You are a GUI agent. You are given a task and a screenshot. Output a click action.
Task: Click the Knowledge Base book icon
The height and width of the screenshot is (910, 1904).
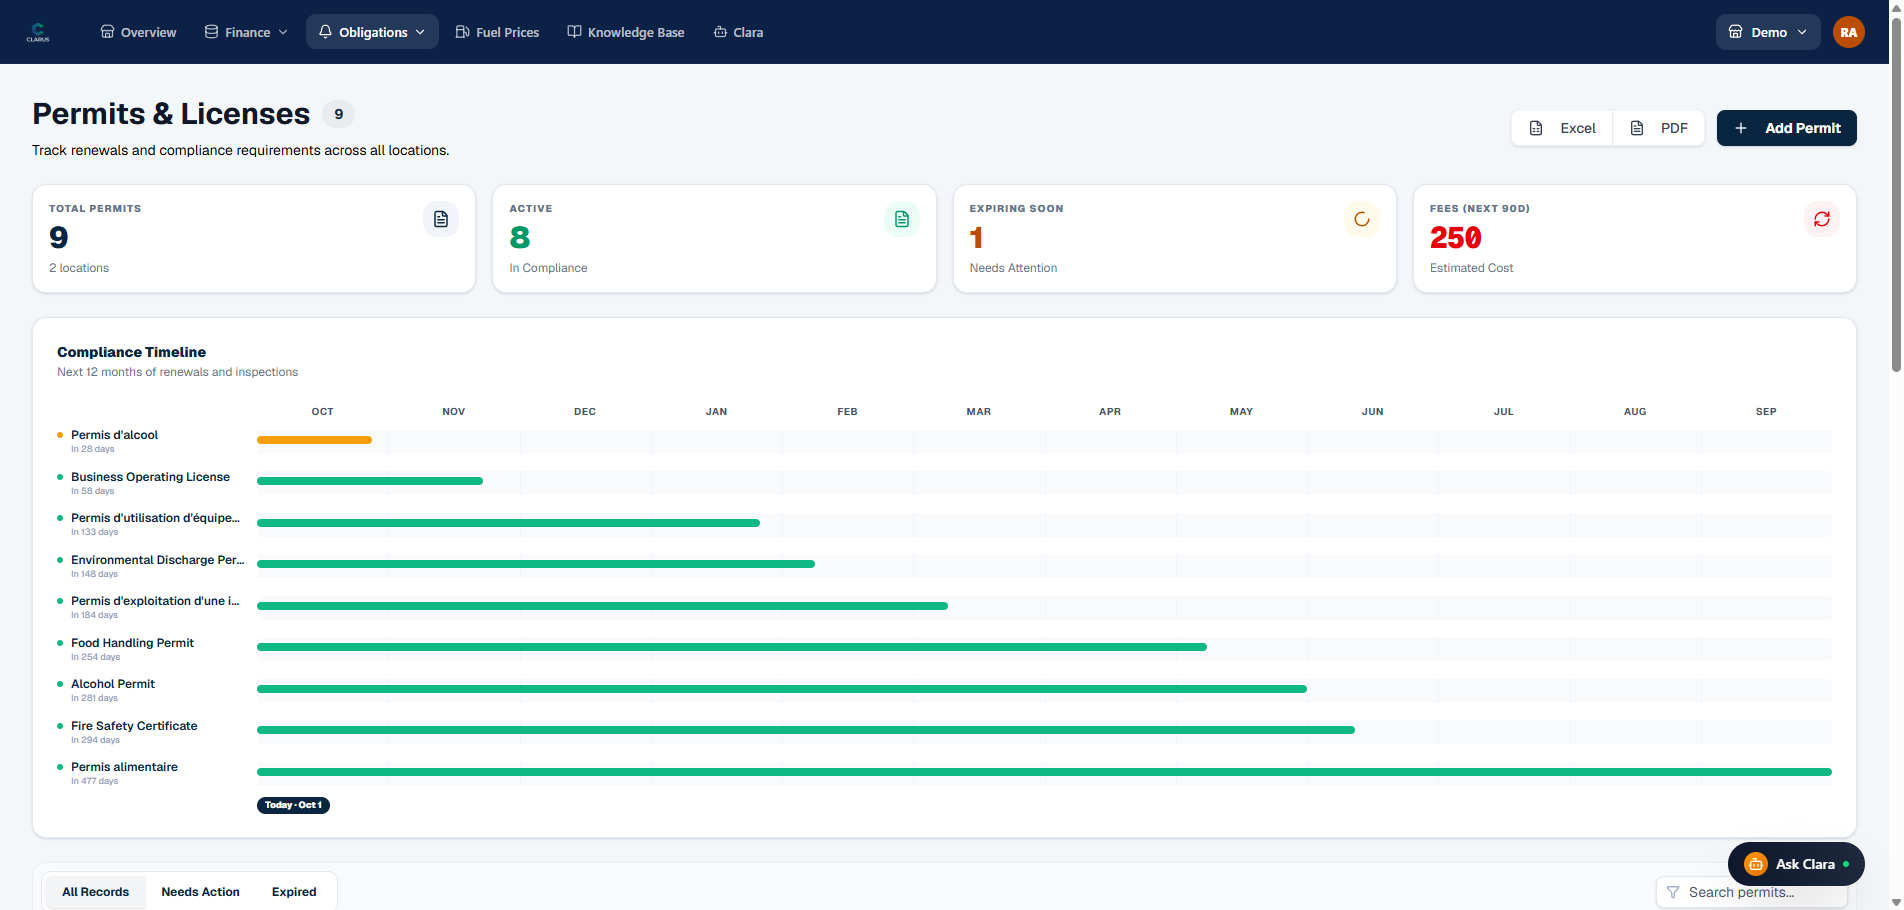click(x=574, y=32)
